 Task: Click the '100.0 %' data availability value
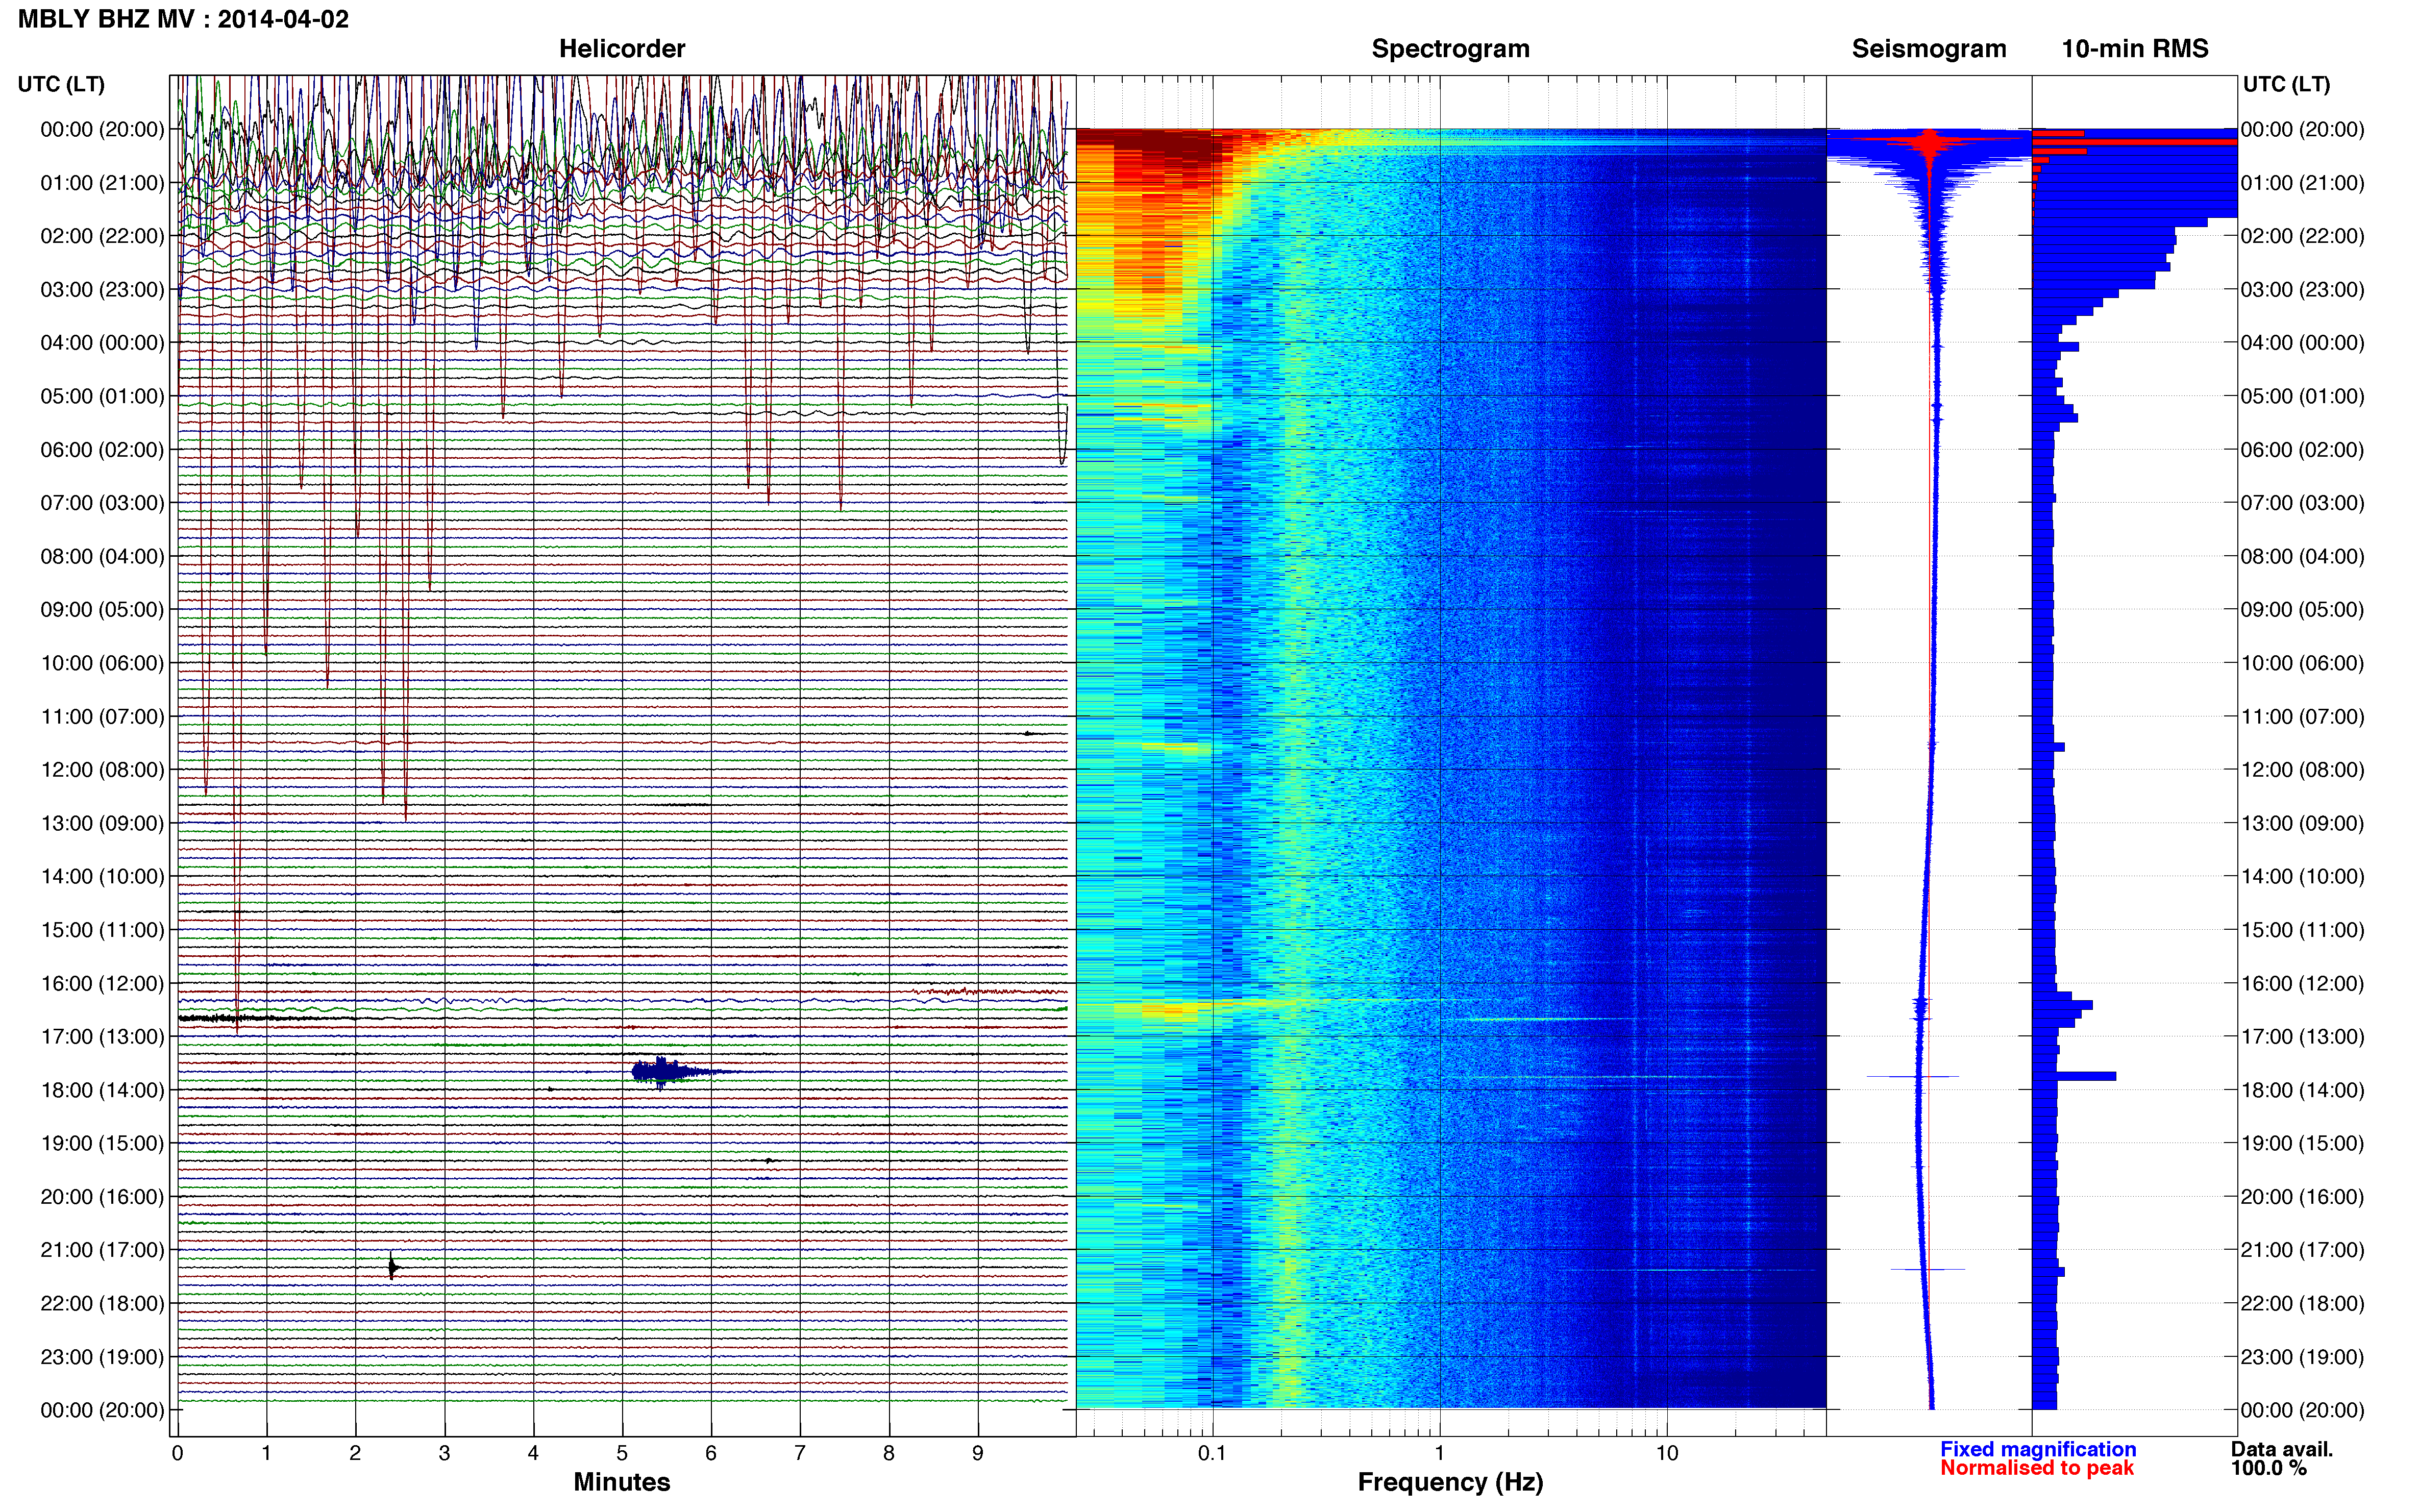[x=2268, y=1468]
